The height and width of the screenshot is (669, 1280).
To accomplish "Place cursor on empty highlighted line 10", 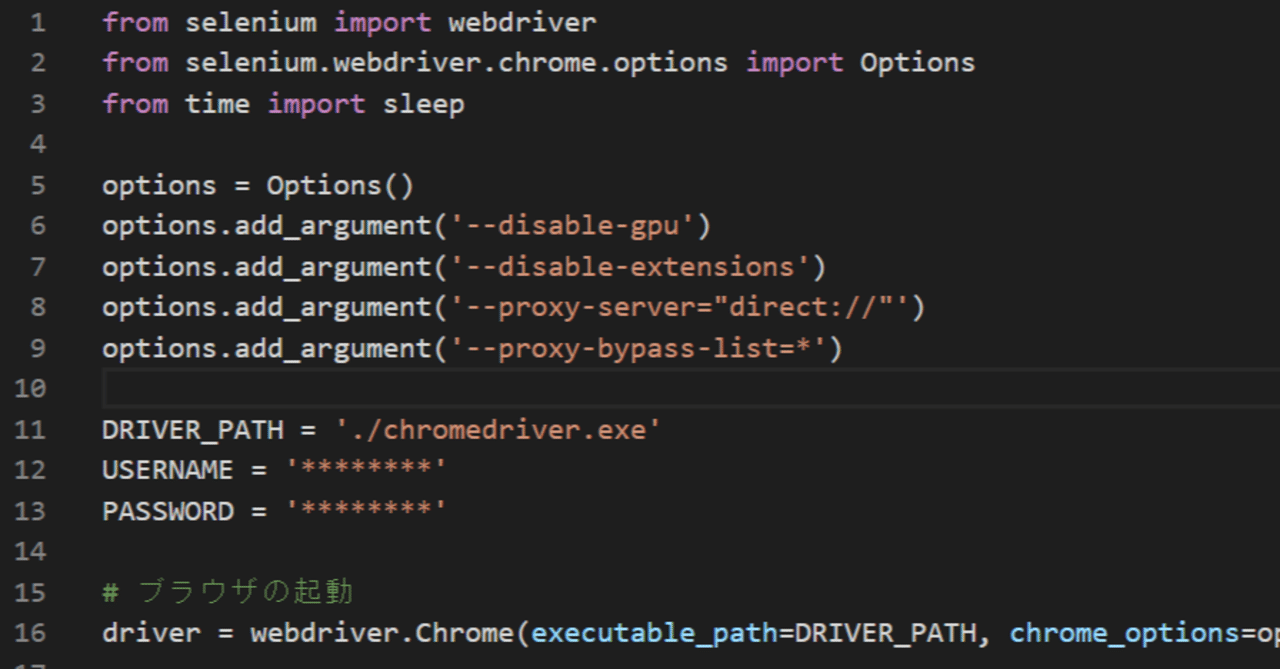I will (600, 389).
